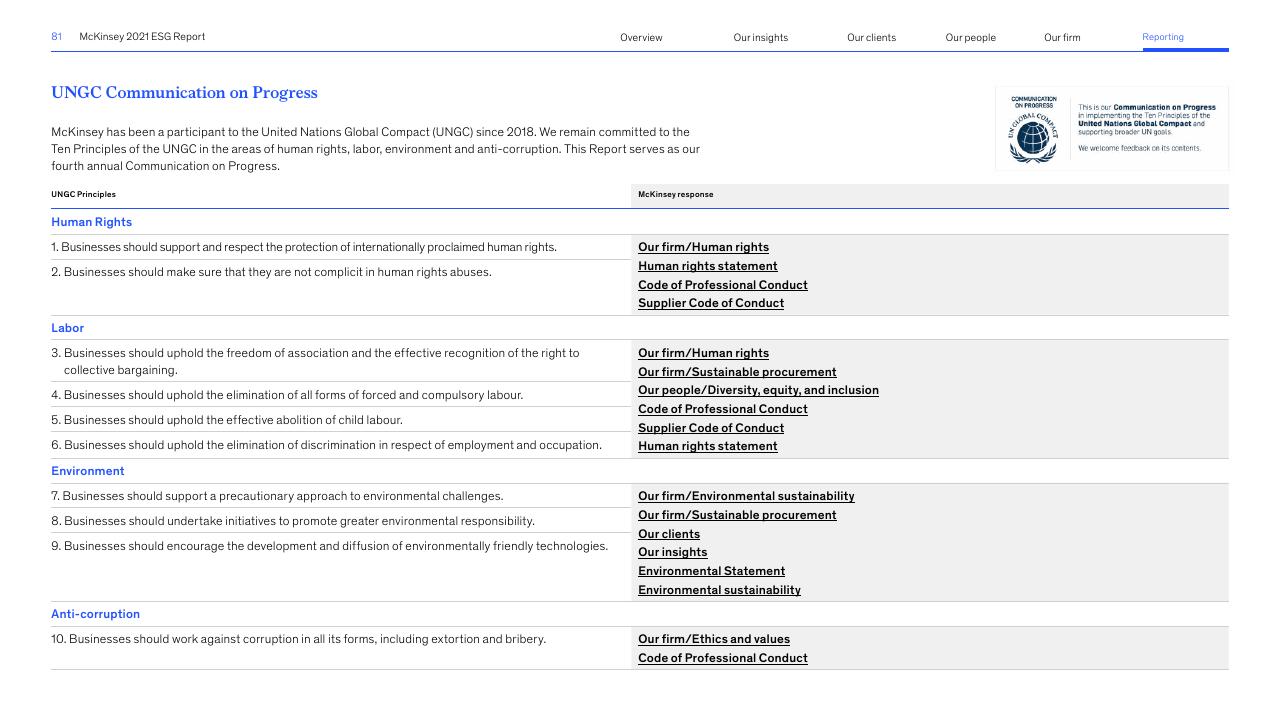Image resolution: width=1280 pixels, height=721 pixels.
Task: Follow Our firm/Human rights link in Labor section
Action: (703, 353)
